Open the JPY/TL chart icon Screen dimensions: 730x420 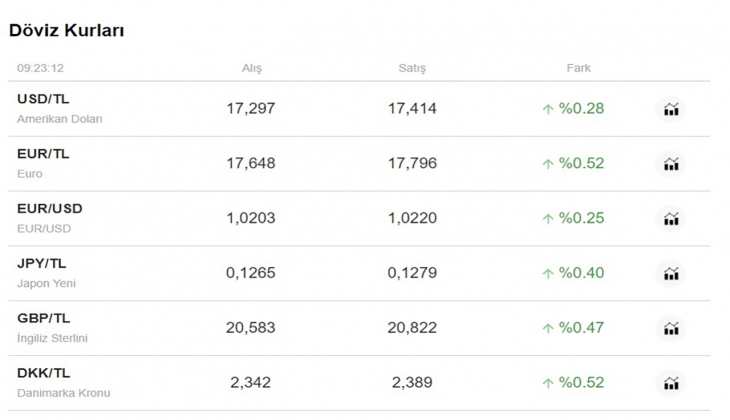click(x=671, y=274)
